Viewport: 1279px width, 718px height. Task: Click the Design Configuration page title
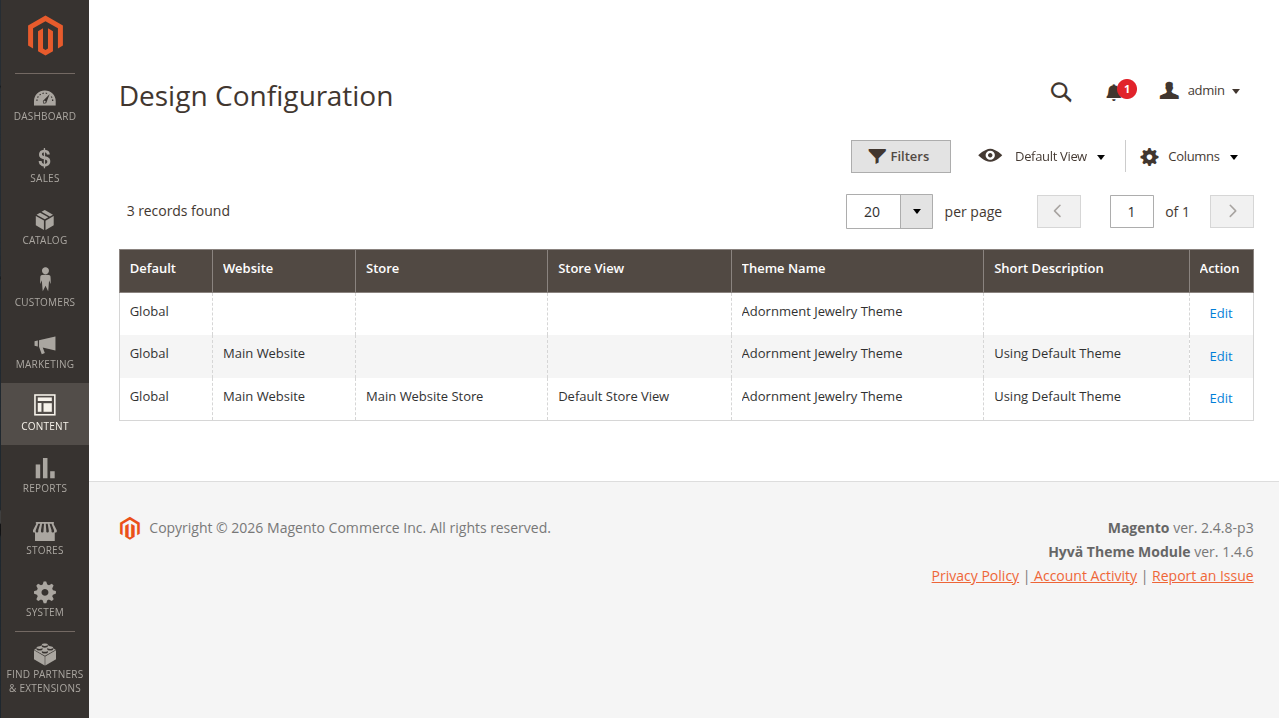(x=256, y=96)
